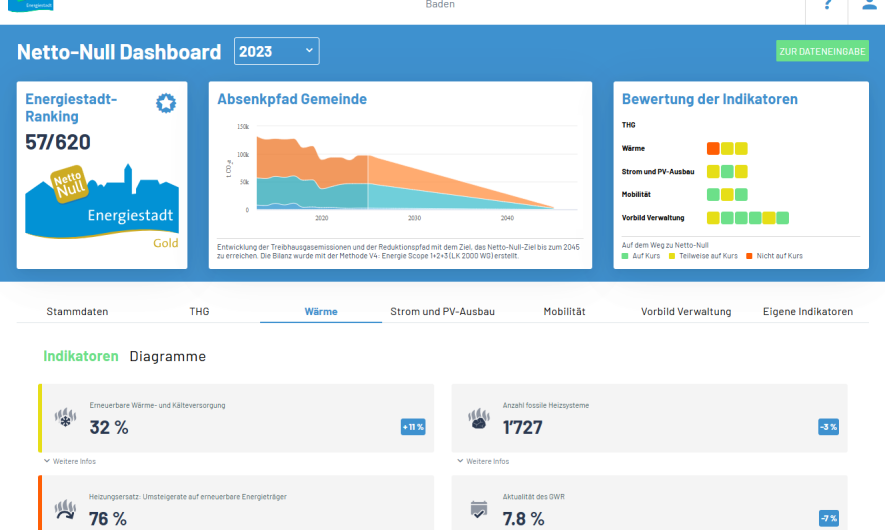Click the Absenkpfad Gemeinde emissions chart
Screen dimensions: 885x530
click(400, 170)
